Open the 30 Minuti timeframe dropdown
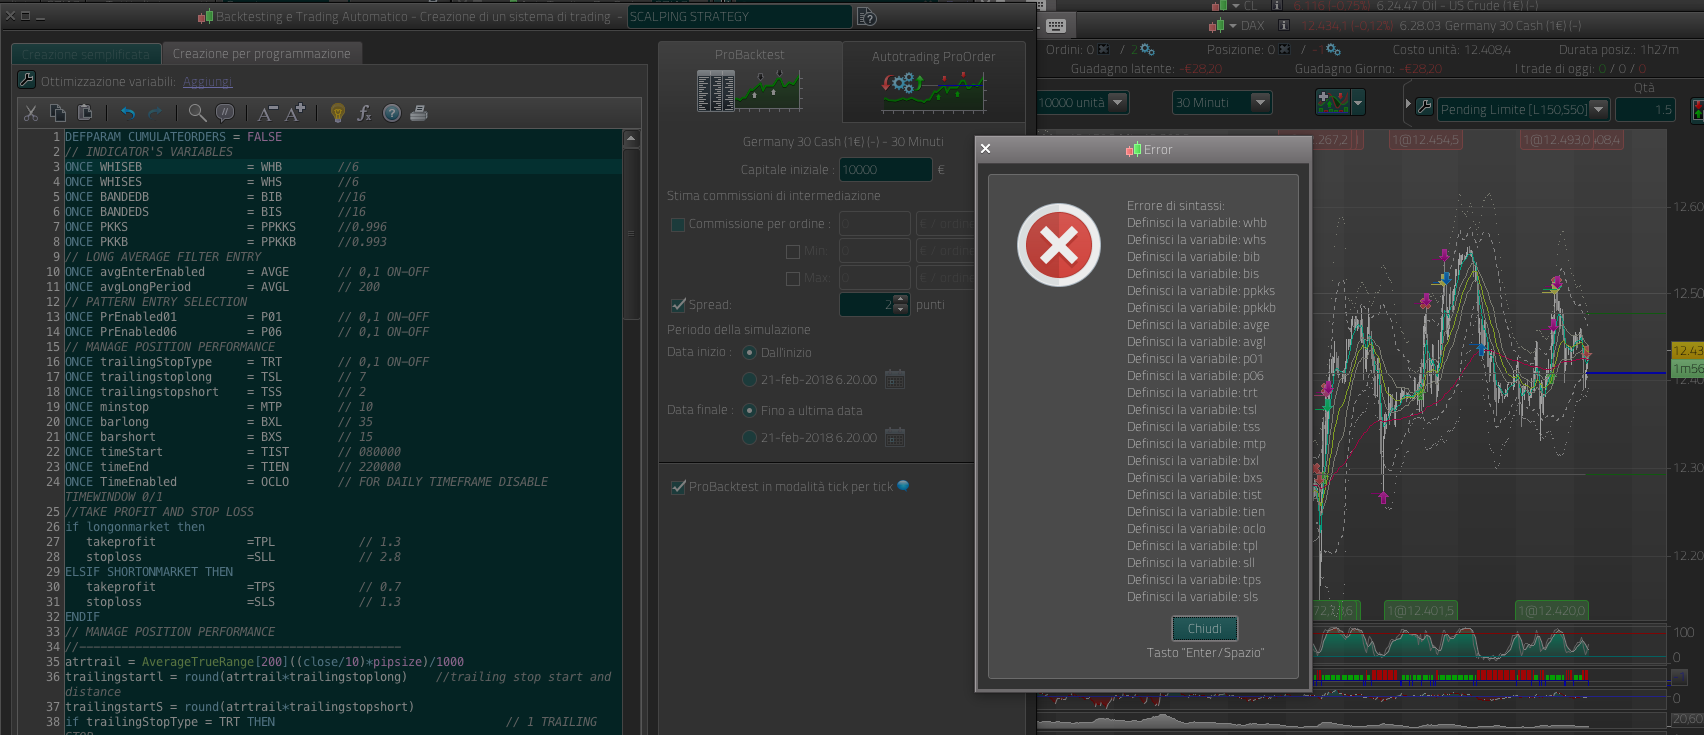This screenshot has height=735, width=1704. pyautogui.click(x=1260, y=102)
